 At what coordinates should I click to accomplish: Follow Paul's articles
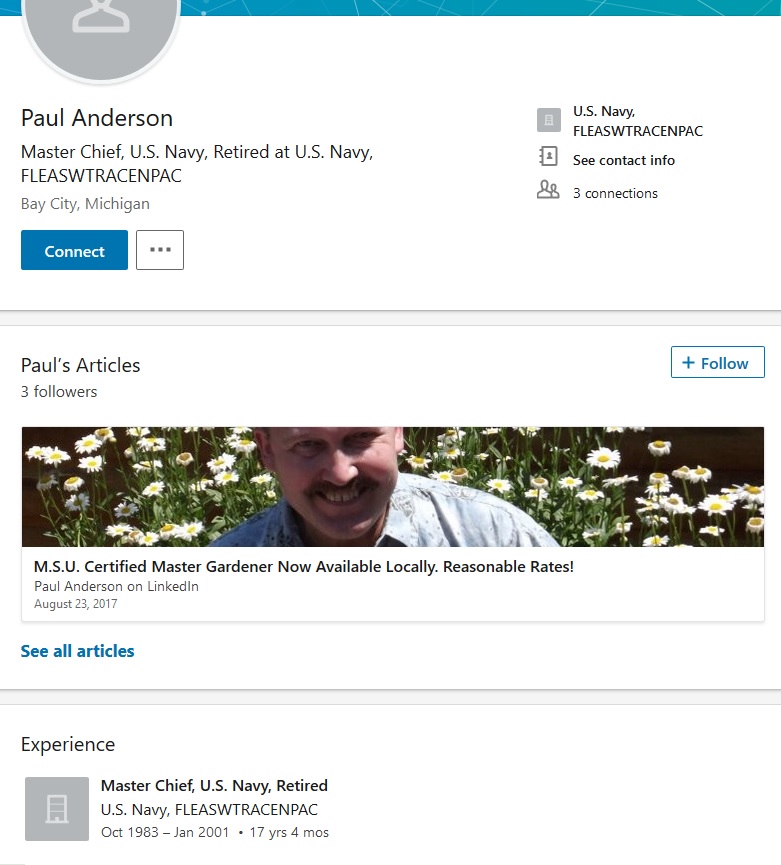tap(717, 363)
